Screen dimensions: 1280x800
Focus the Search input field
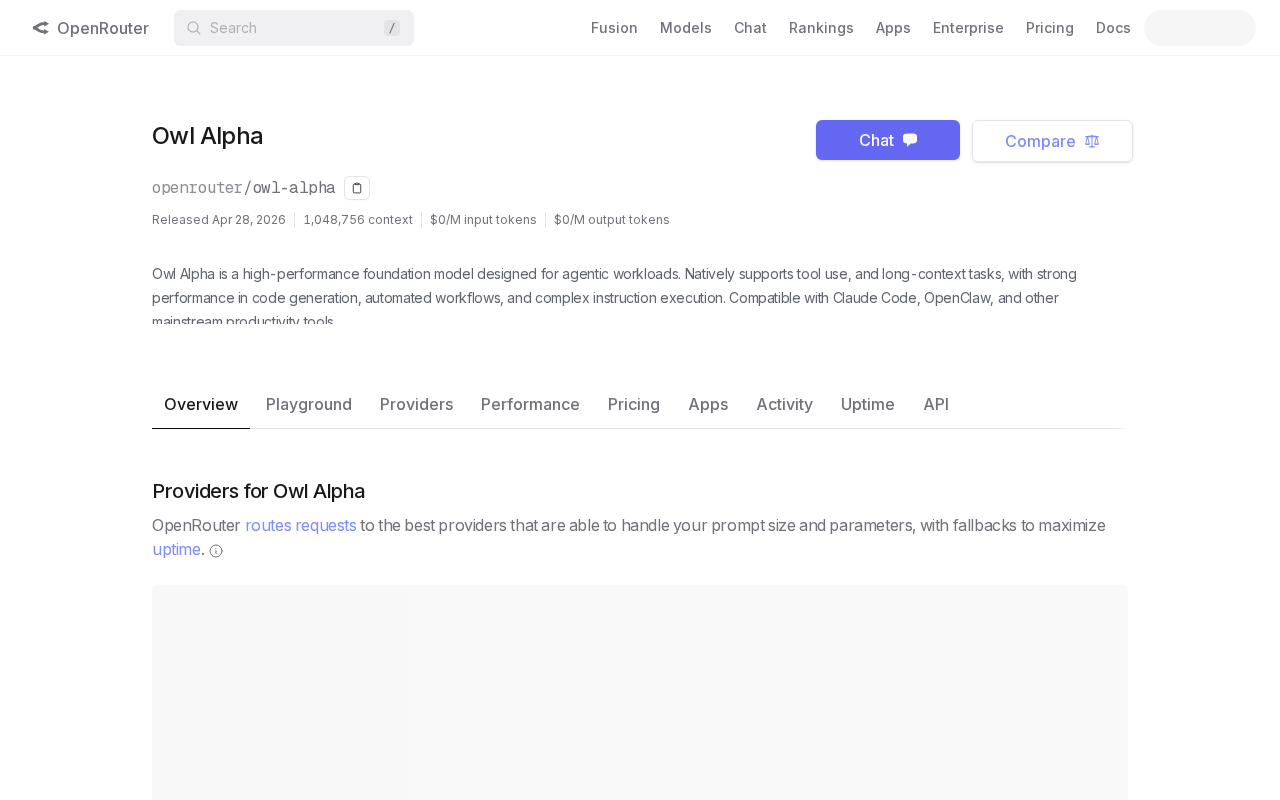point(294,28)
